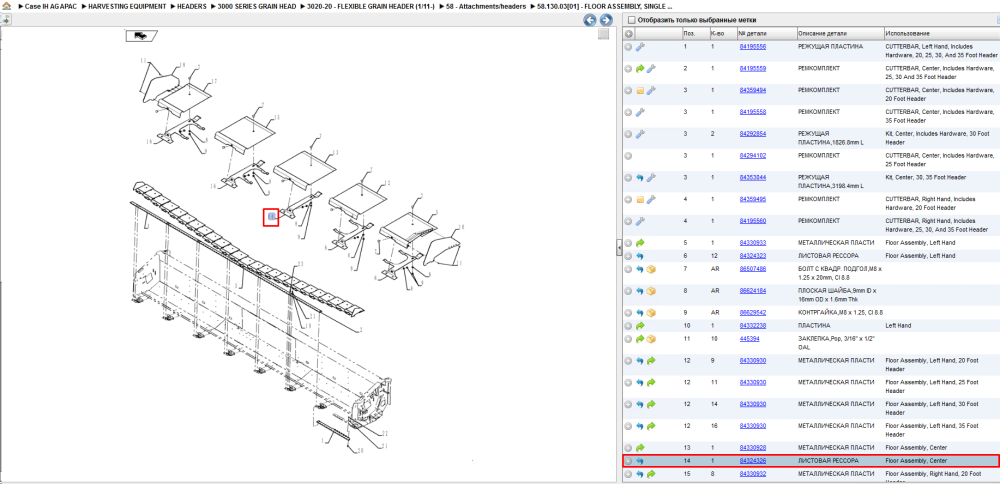Click the highlighted callout marker on the diagram
Viewport: 1000px width, 484px height.
click(x=271, y=217)
